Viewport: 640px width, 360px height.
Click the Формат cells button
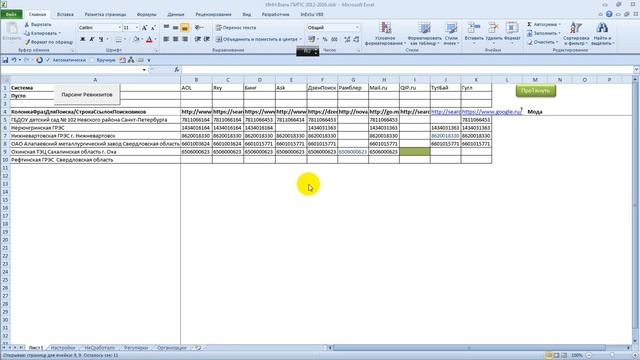(x=512, y=33)
